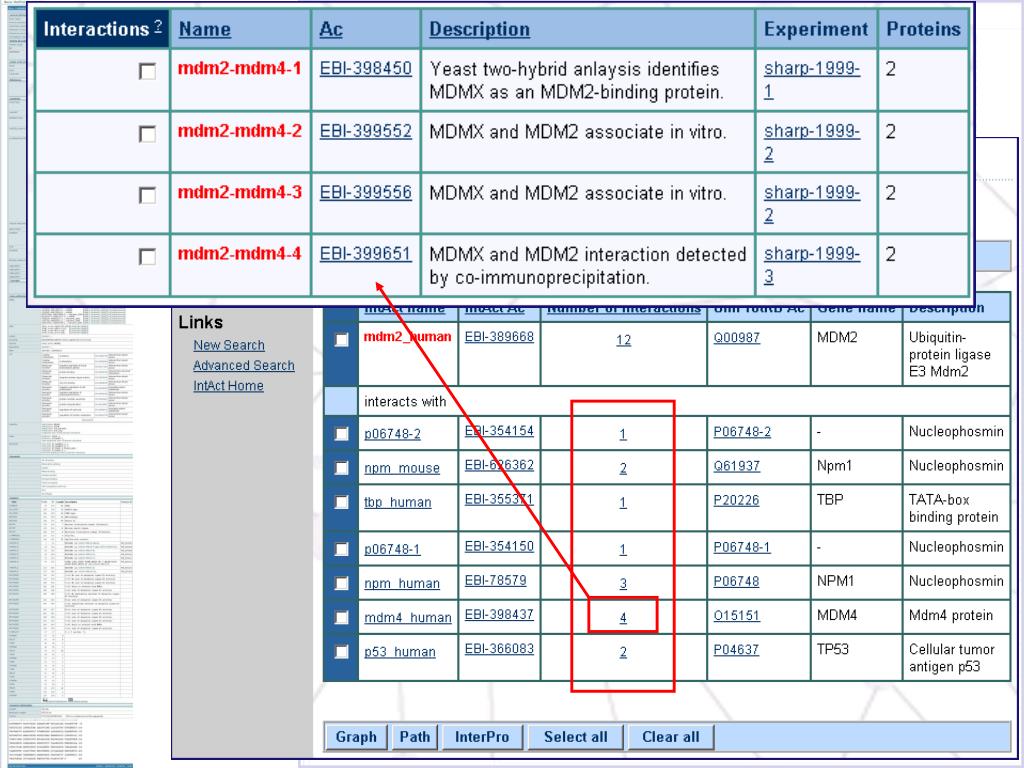Open IntAct Ac EBI-389668
1024x768 pixels.
499,336
